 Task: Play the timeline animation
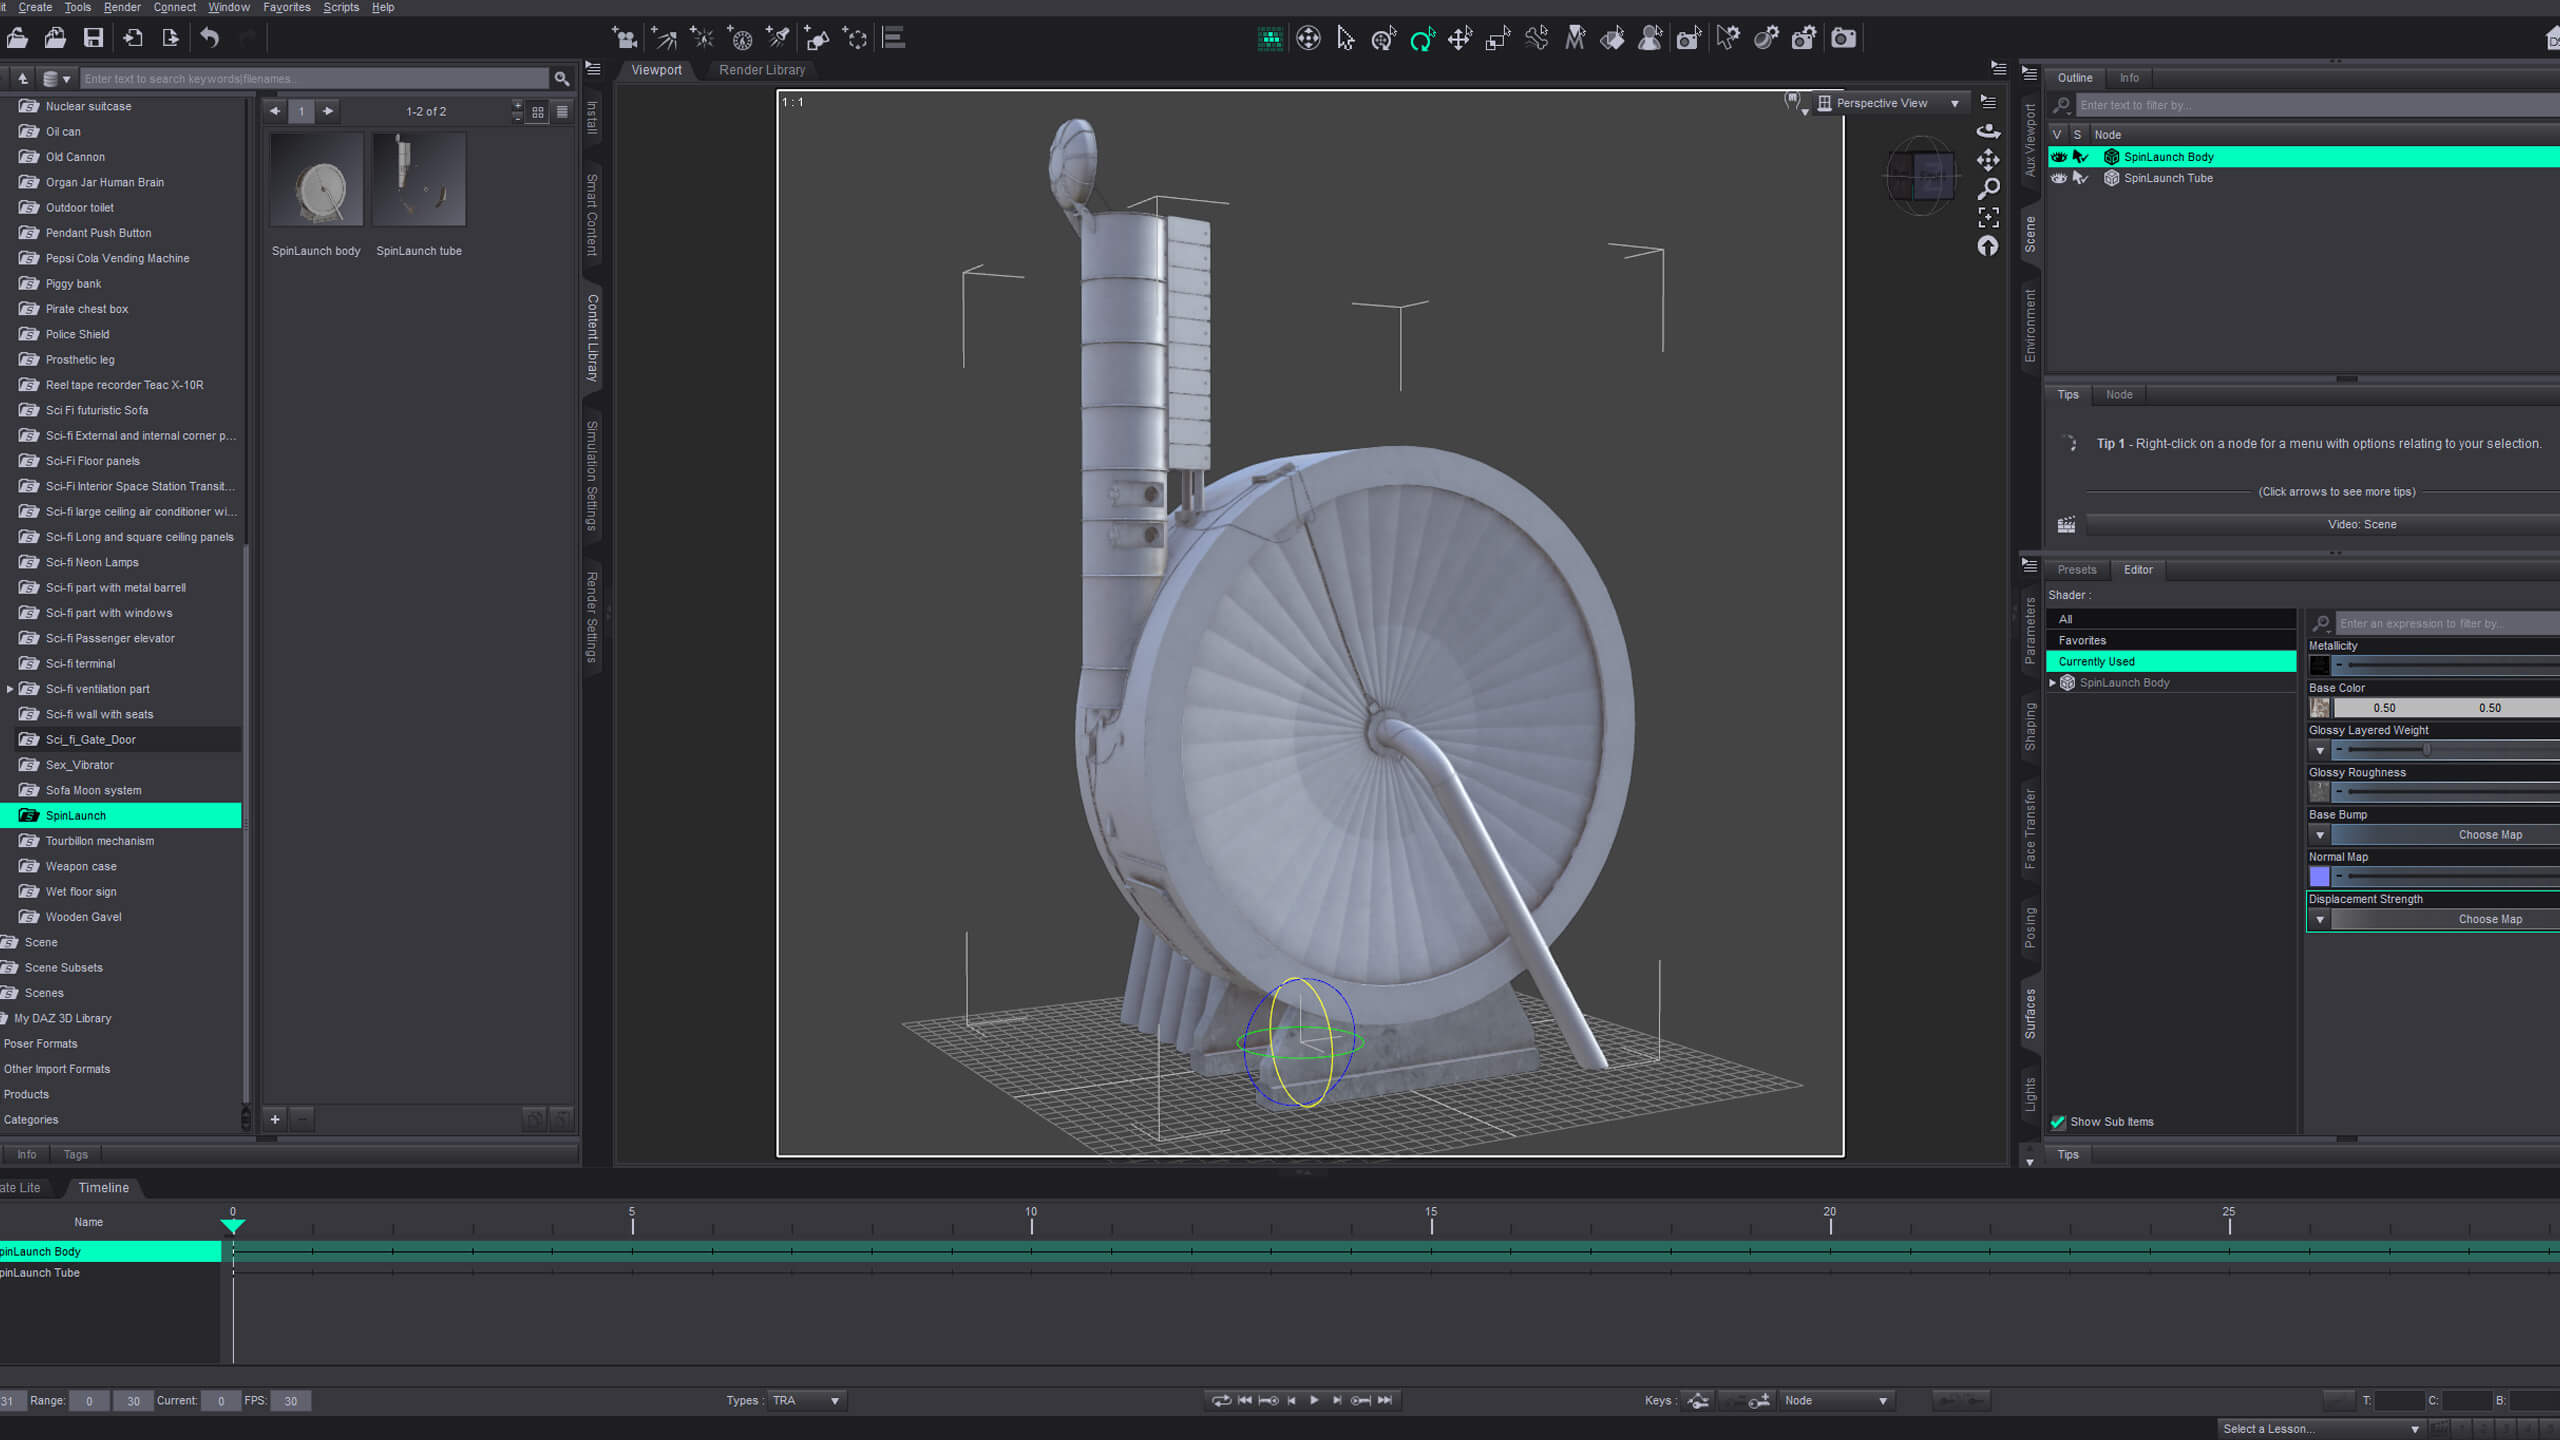[x=1314, y=1400]
